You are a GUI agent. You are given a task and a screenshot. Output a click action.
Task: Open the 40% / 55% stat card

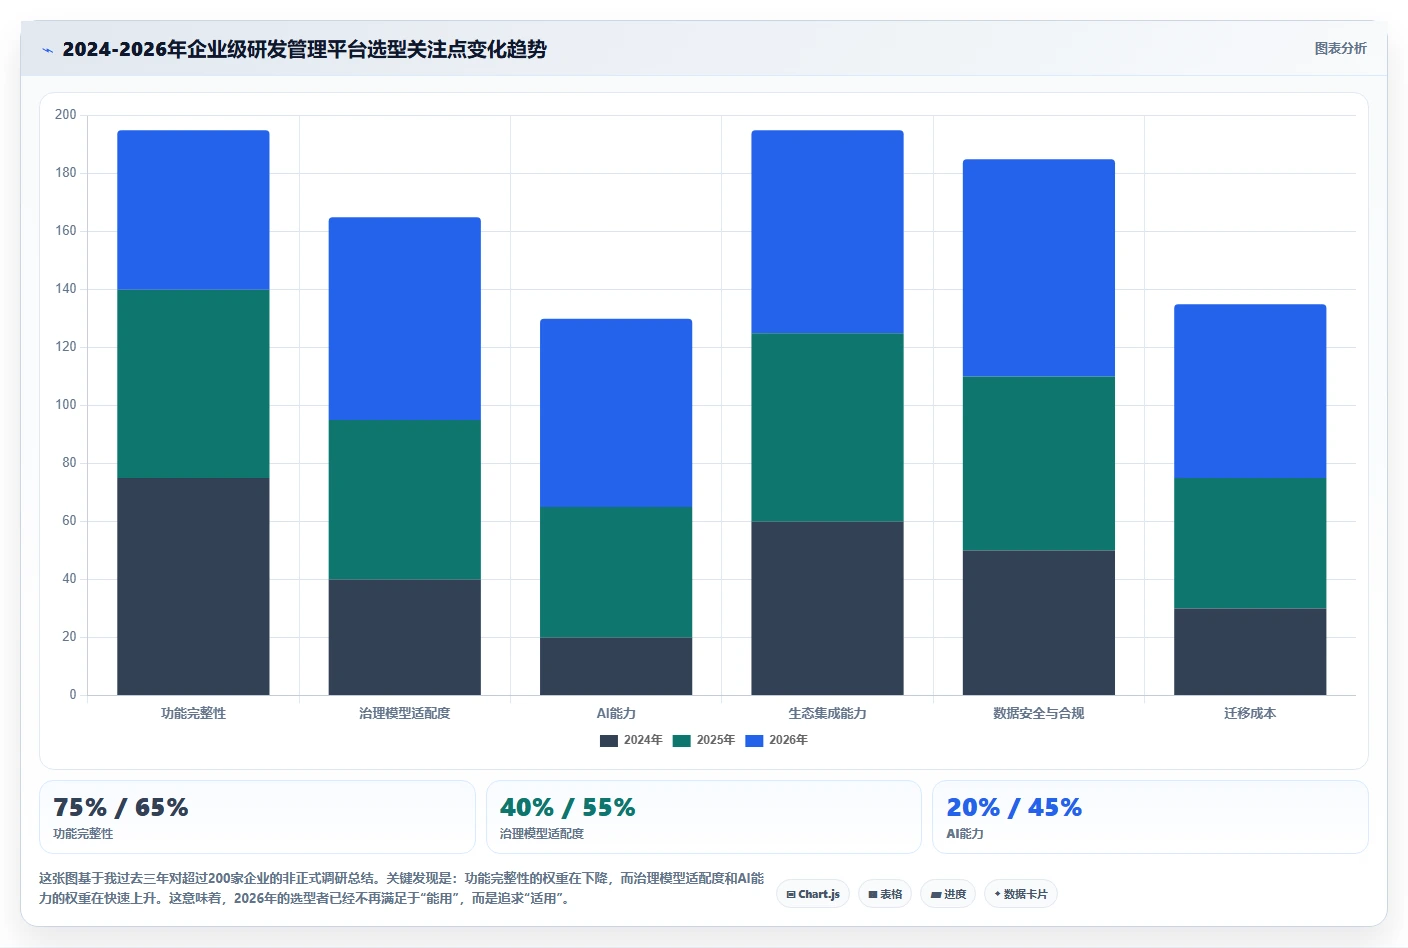point(703,817)
